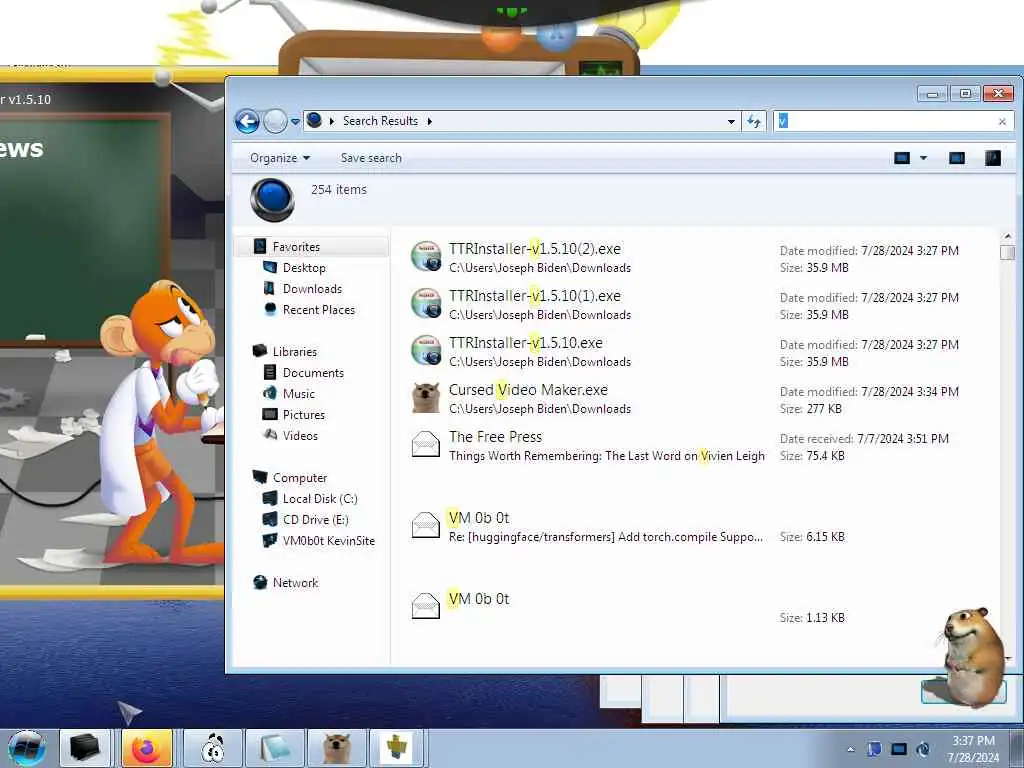Image resolution: width=1024 pixels, height=768 pixels.
Task: Open the Pictures library
Action: pyautogui.click(x=304, y=415)
